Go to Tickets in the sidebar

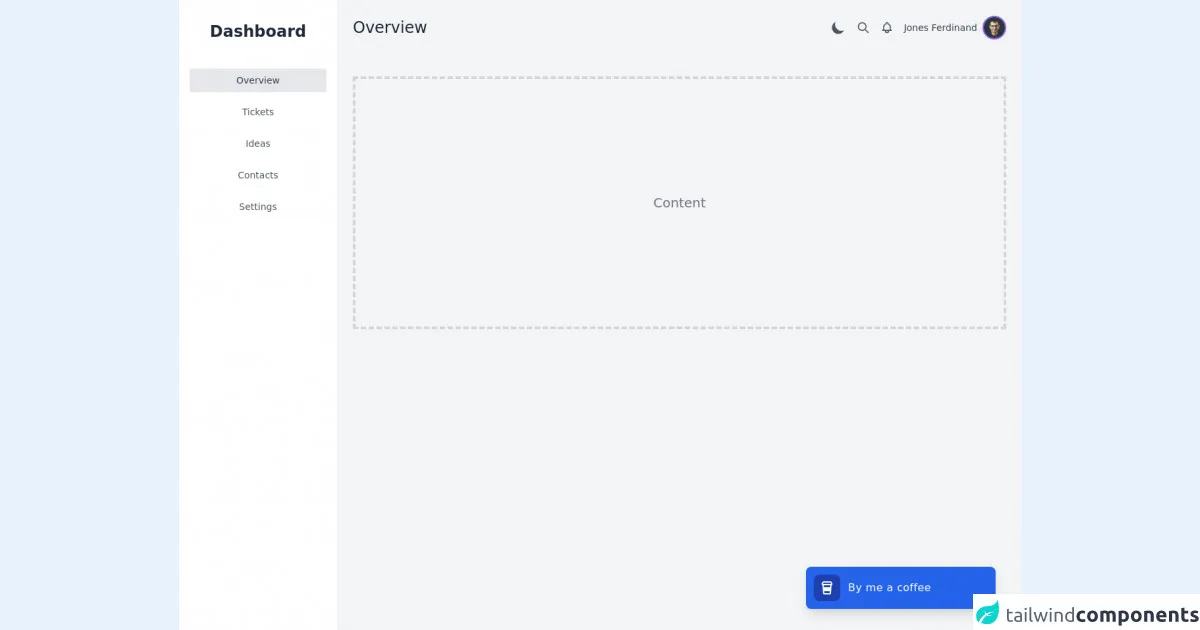(x=258, y=112)
